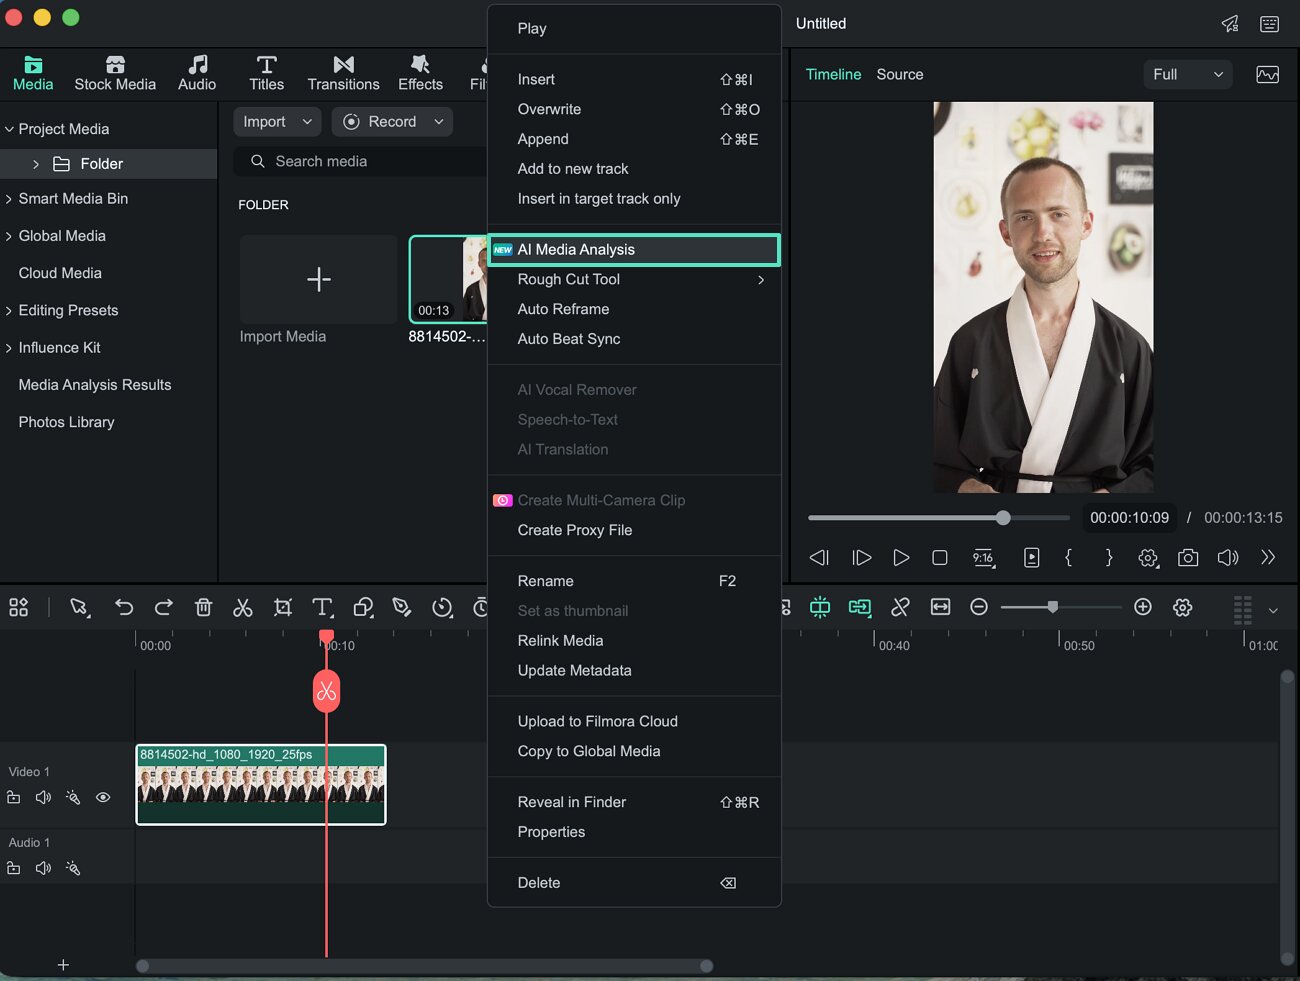Switch to the Source preview tab

tap(900, 74)
